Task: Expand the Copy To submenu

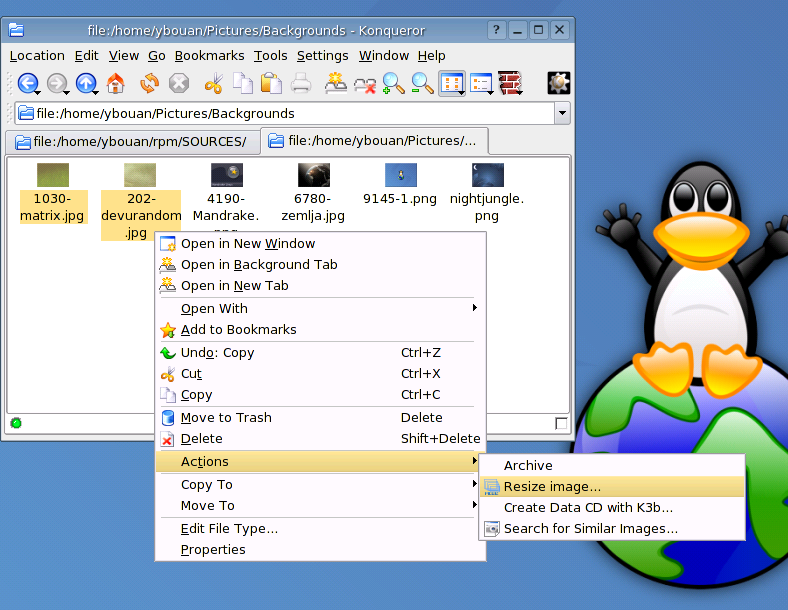Action: 318,484
